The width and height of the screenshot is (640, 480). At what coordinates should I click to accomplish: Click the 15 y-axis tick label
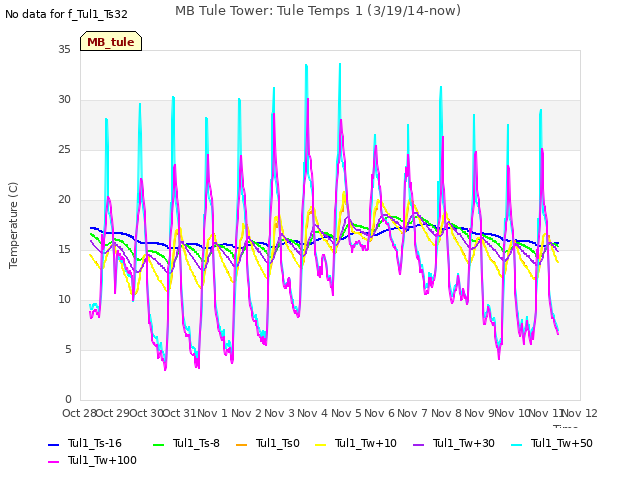(x=64, y=249)
